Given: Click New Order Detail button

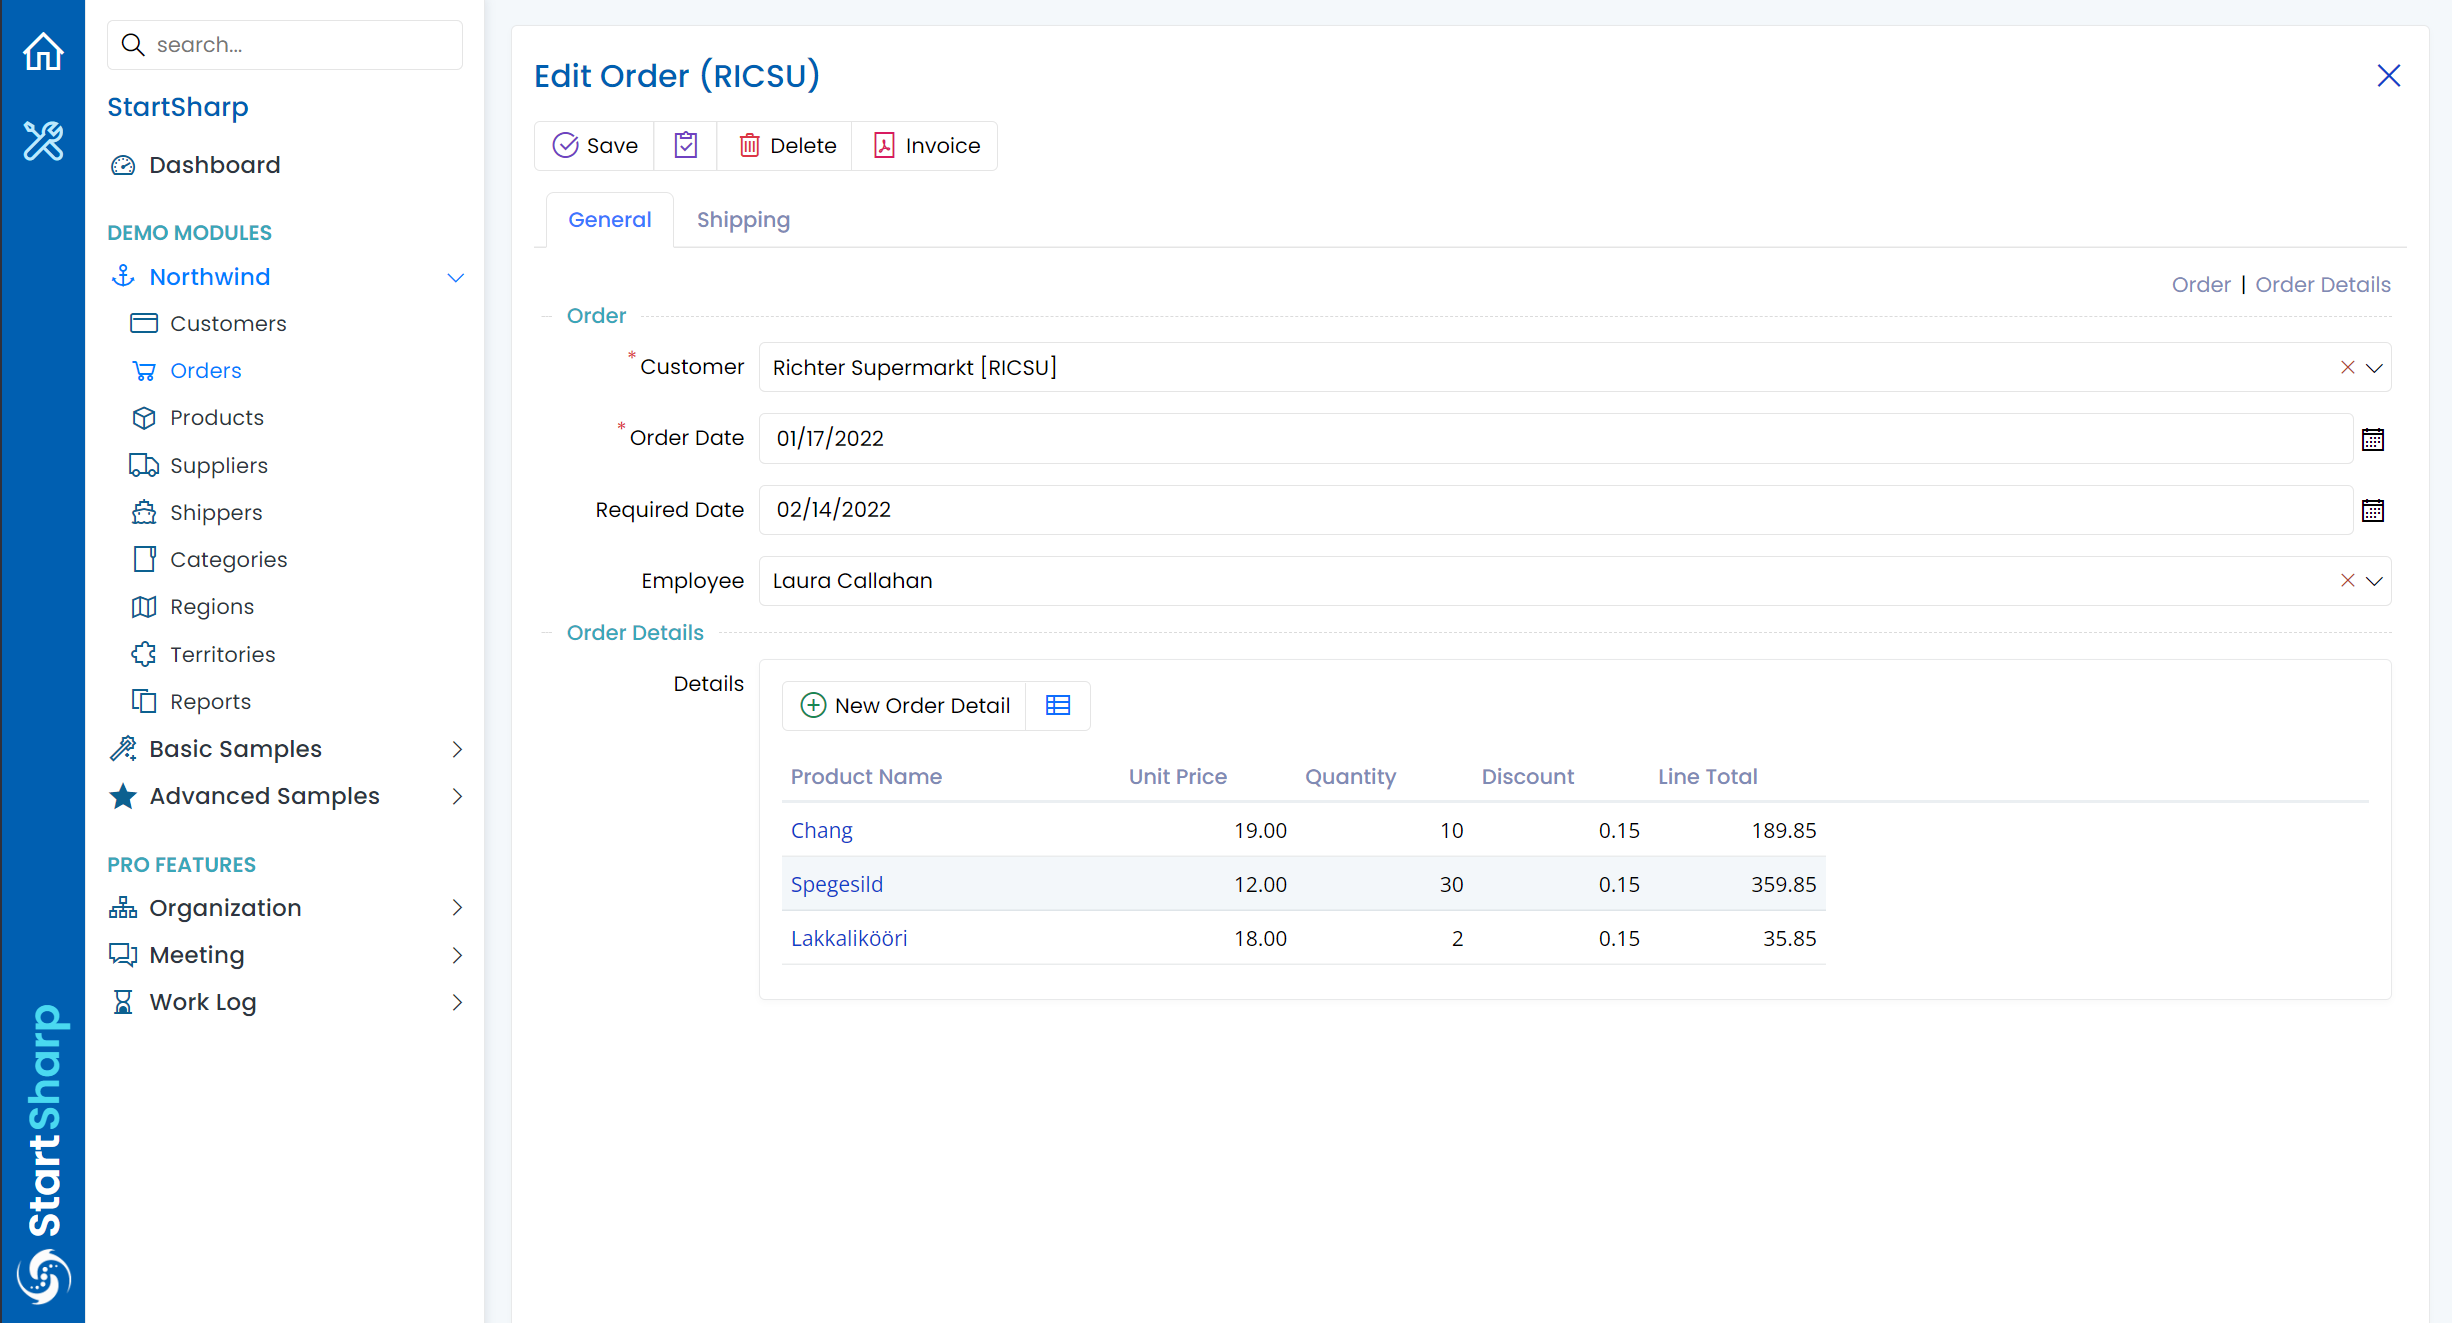Looking at the screenshot, I should (x=905, y=706).
